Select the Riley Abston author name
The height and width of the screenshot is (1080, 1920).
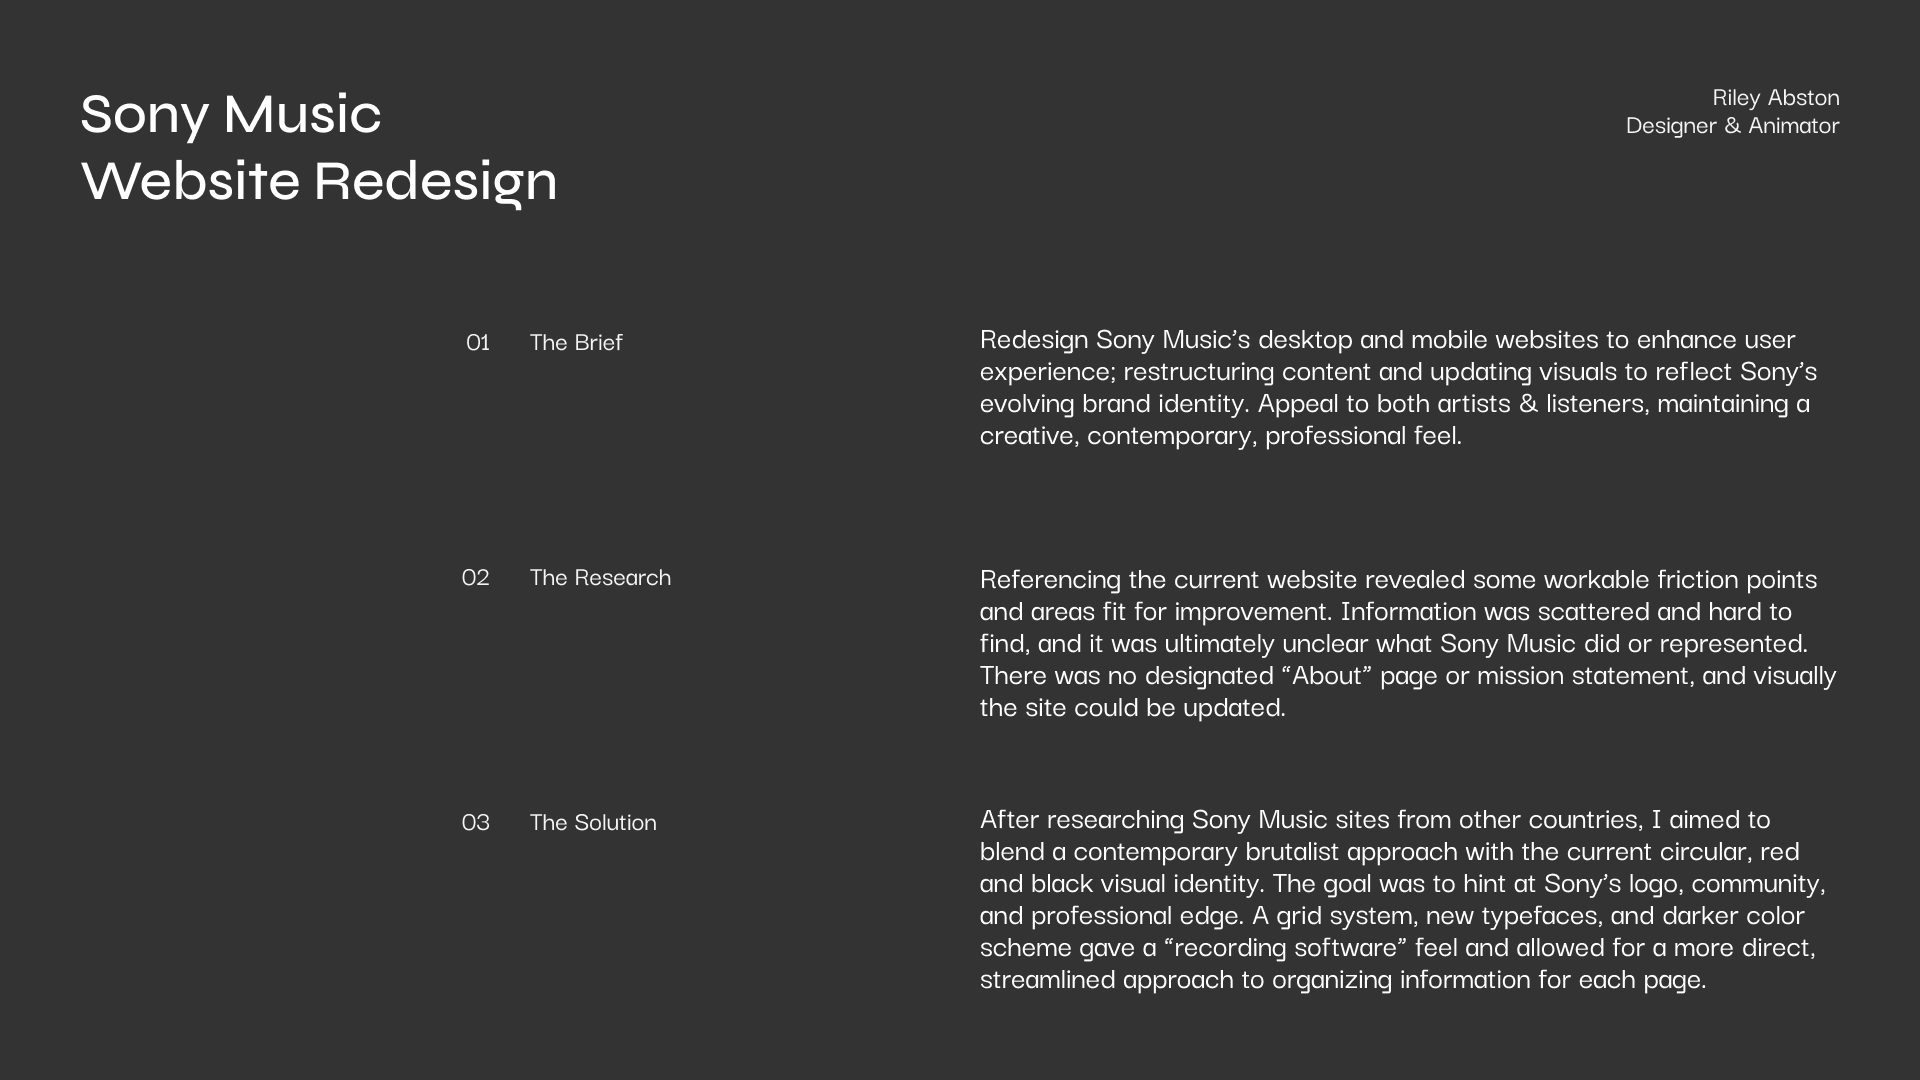coord(1775,97)
